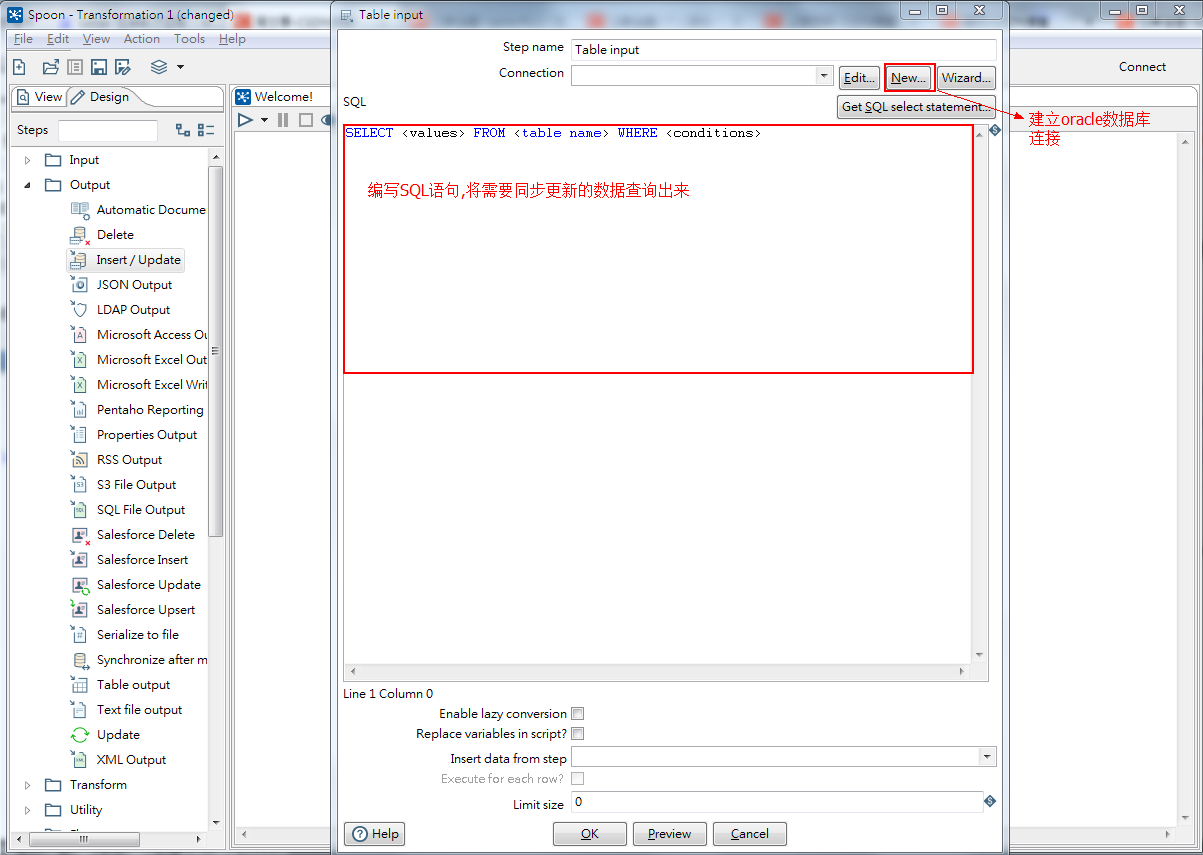Click the variable icon beside Limit size
This screenshot has width=1203, height=855.
pyautogui.click(x=989, y=801)
